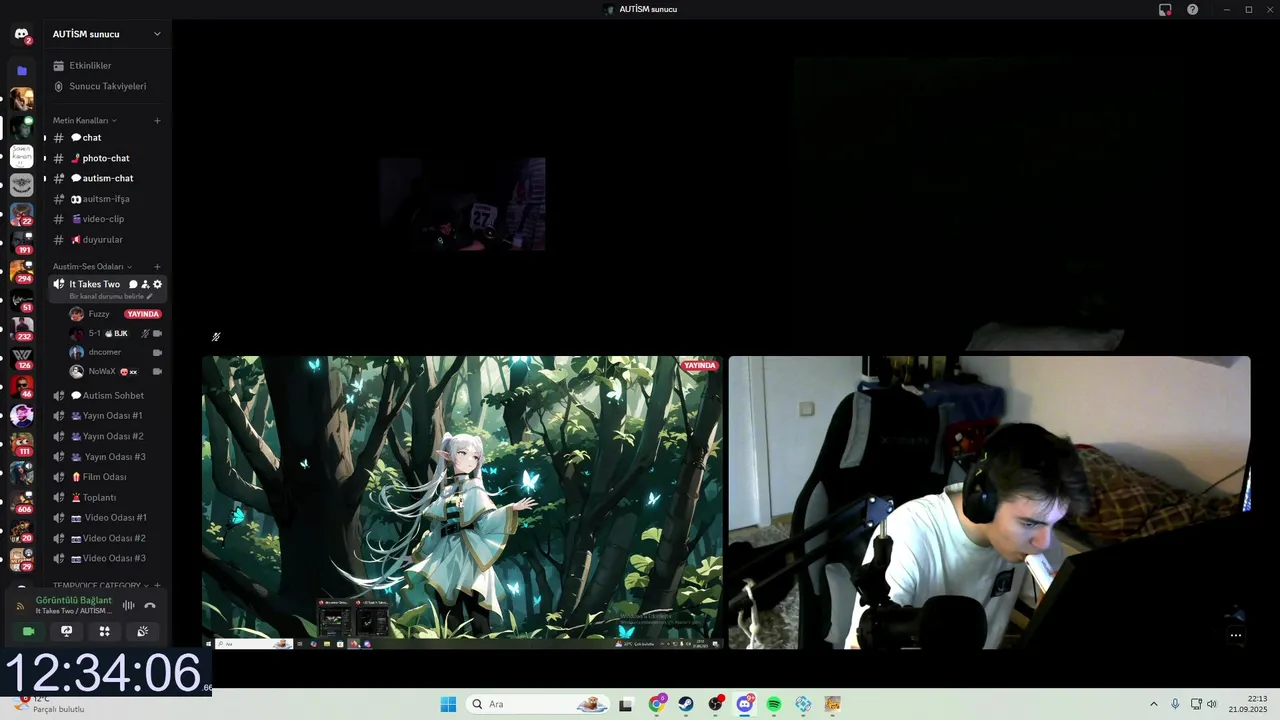Open the autism-chat channel
This screenshot has height=720, width=1280.
pyautogui.click(x=107, y=178)
